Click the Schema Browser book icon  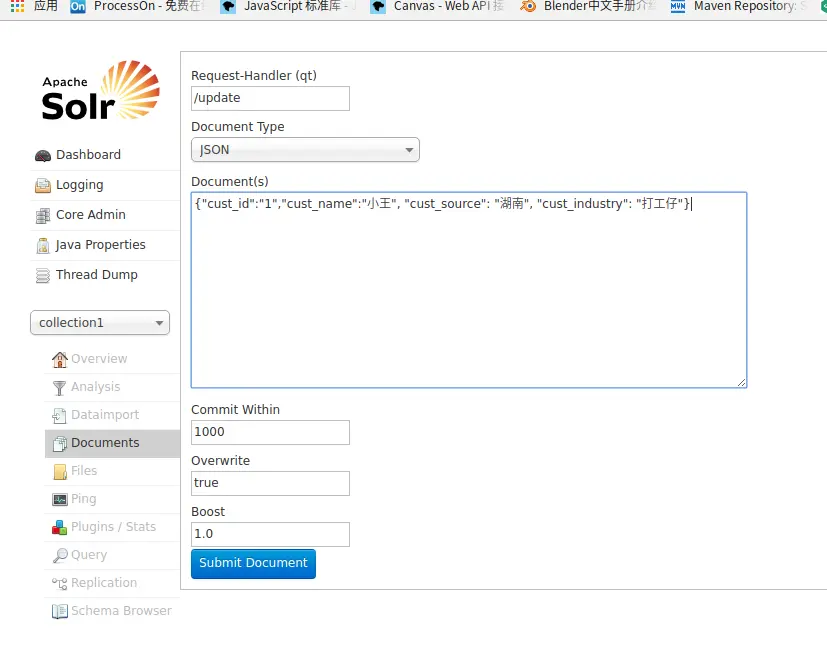[x=60, y=611]
